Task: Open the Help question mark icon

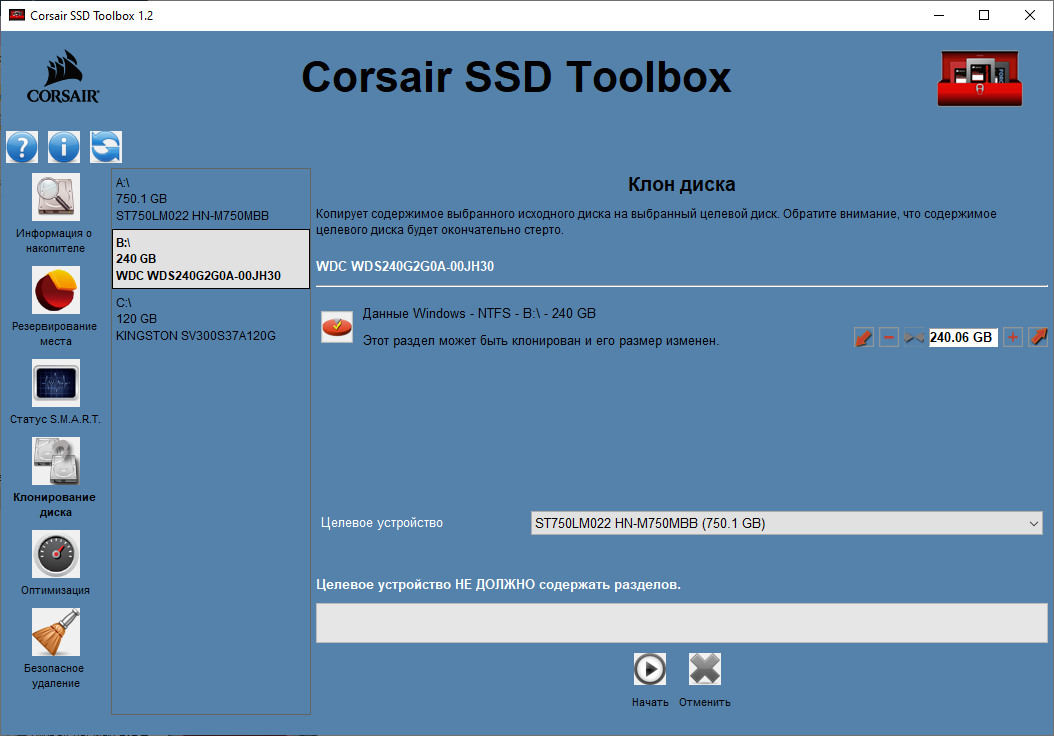Action: 22,147
